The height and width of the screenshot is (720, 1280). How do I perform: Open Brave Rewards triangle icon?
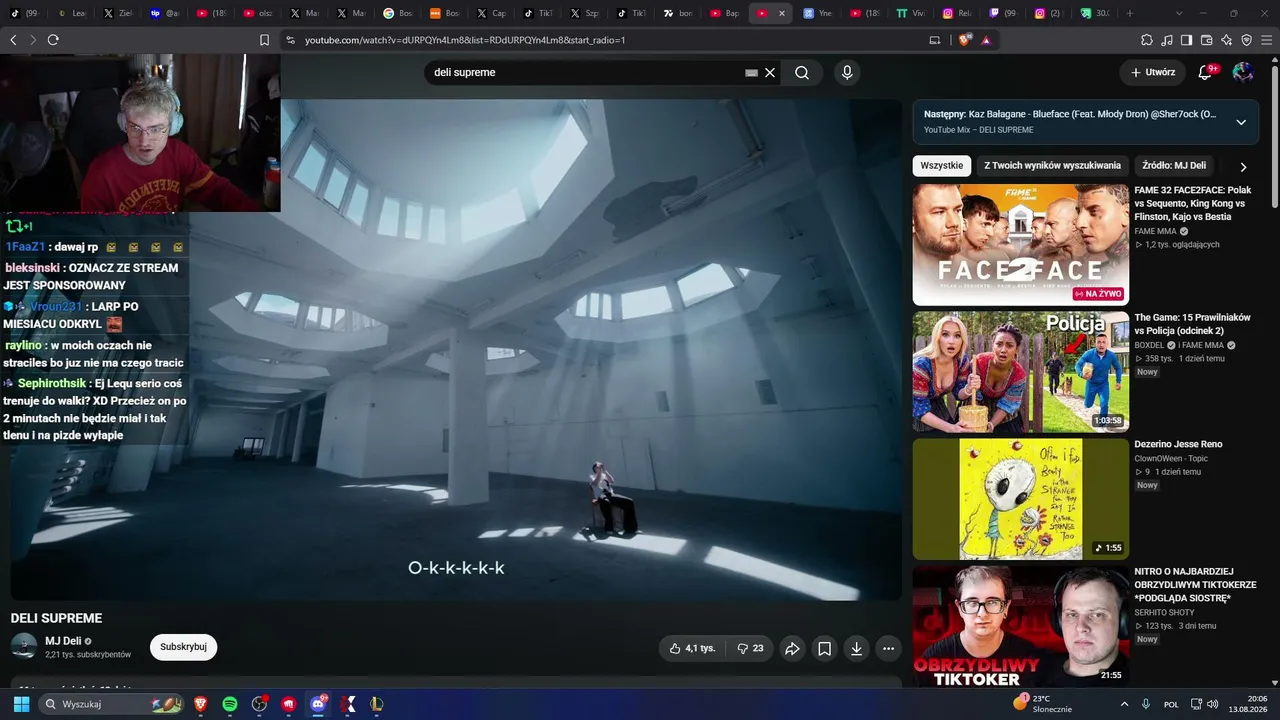986,40
